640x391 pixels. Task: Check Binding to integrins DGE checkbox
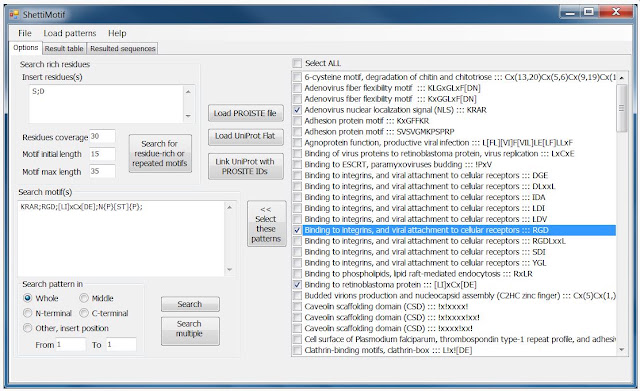(x=297, y=176)
